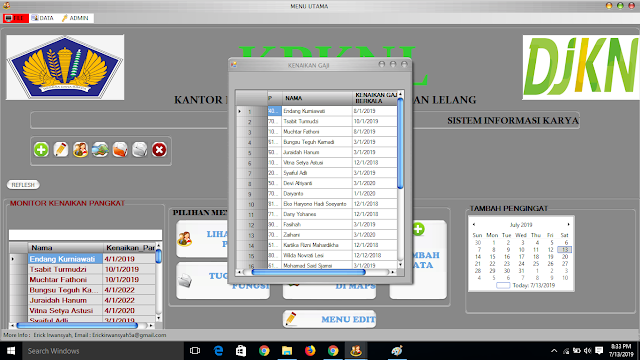This screenshot has width=640, height=360.
Task: Show hidden system tray icons
Action: coord(554,351)
